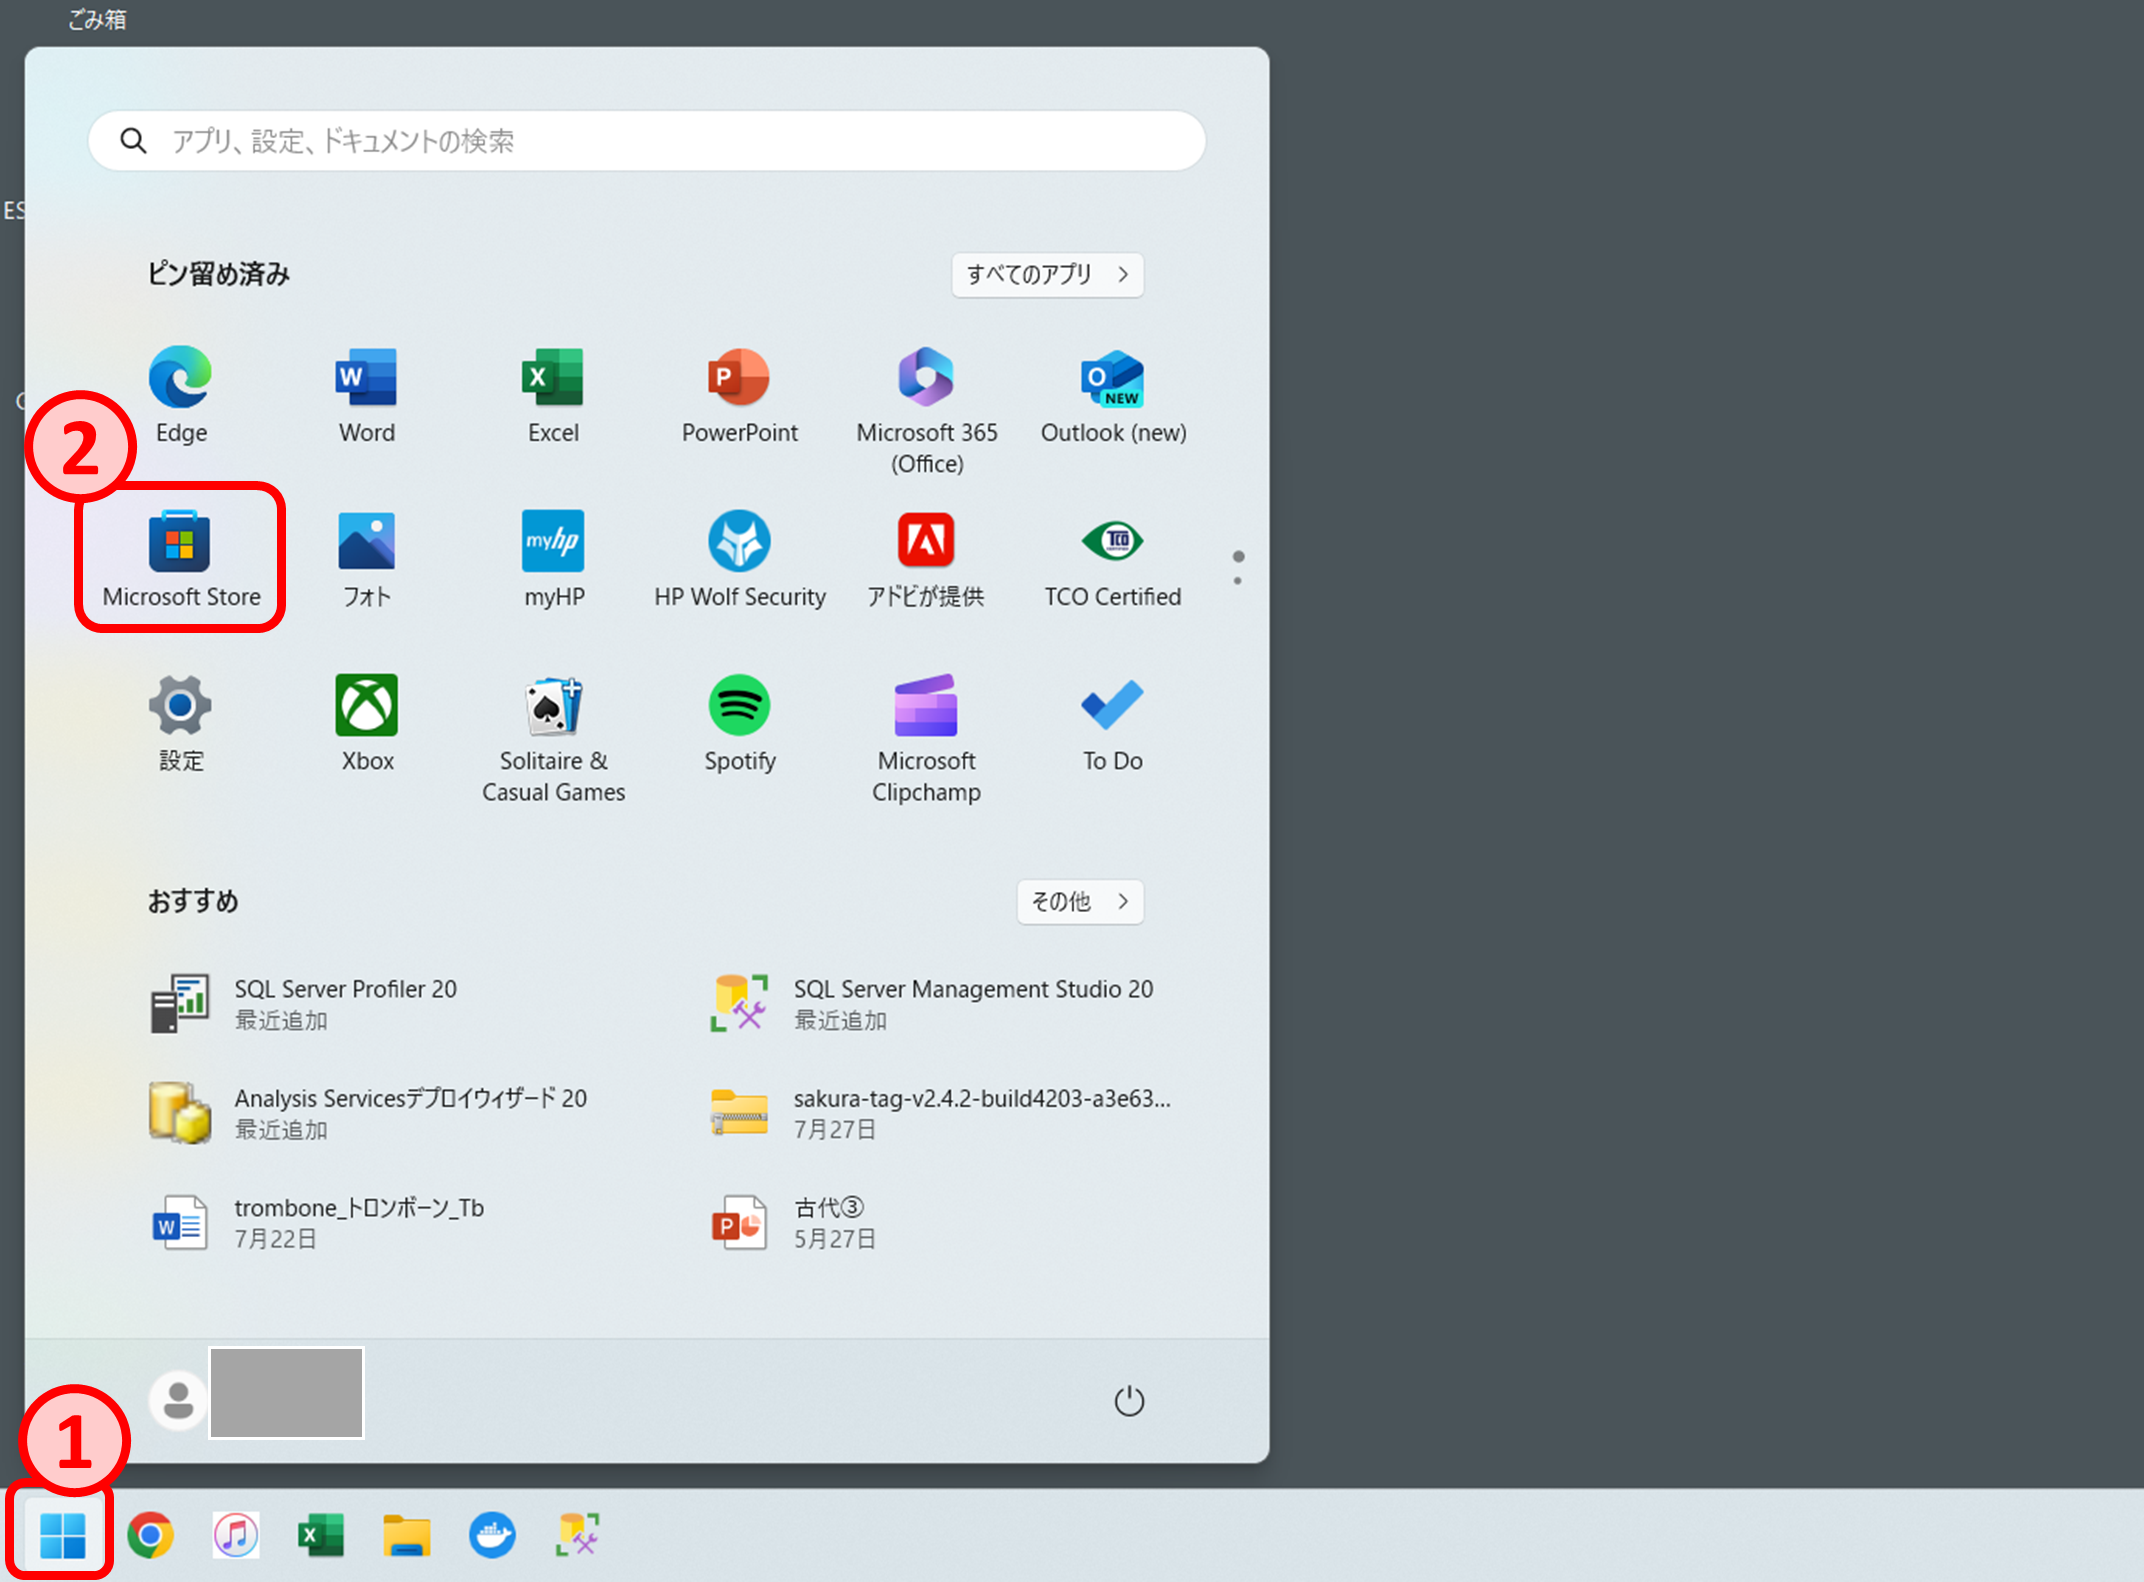Expand すべてのアプリ list
This screenshot has width=2144, height=1582.
tap(1047, 274)
